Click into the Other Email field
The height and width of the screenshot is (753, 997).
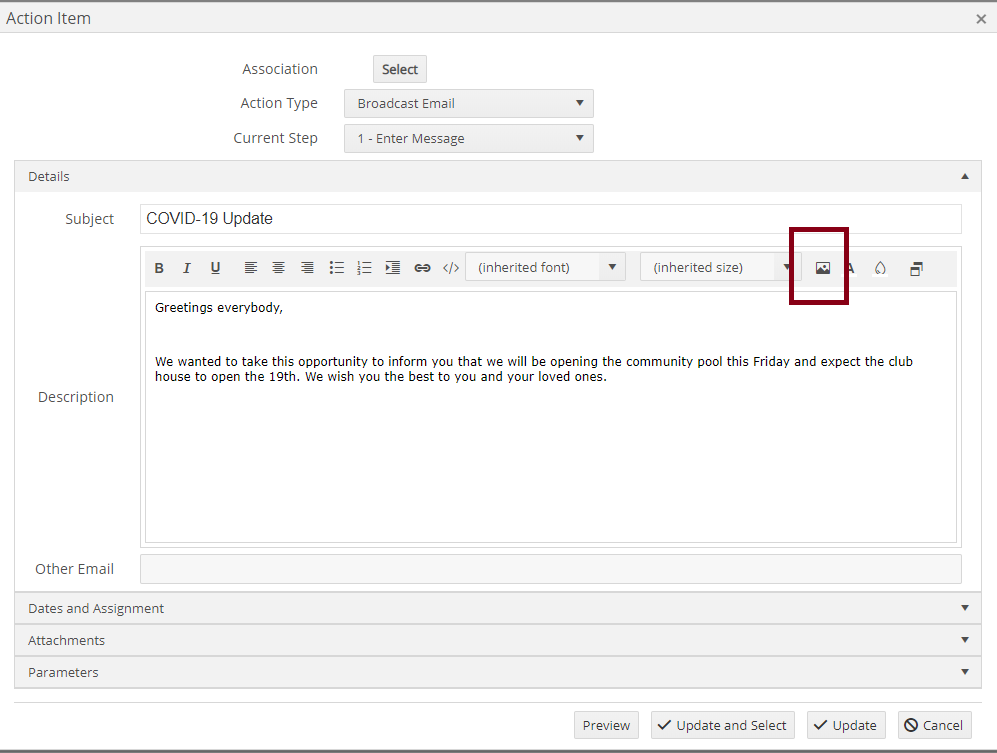pyautogui.click(x=551, y=569)
